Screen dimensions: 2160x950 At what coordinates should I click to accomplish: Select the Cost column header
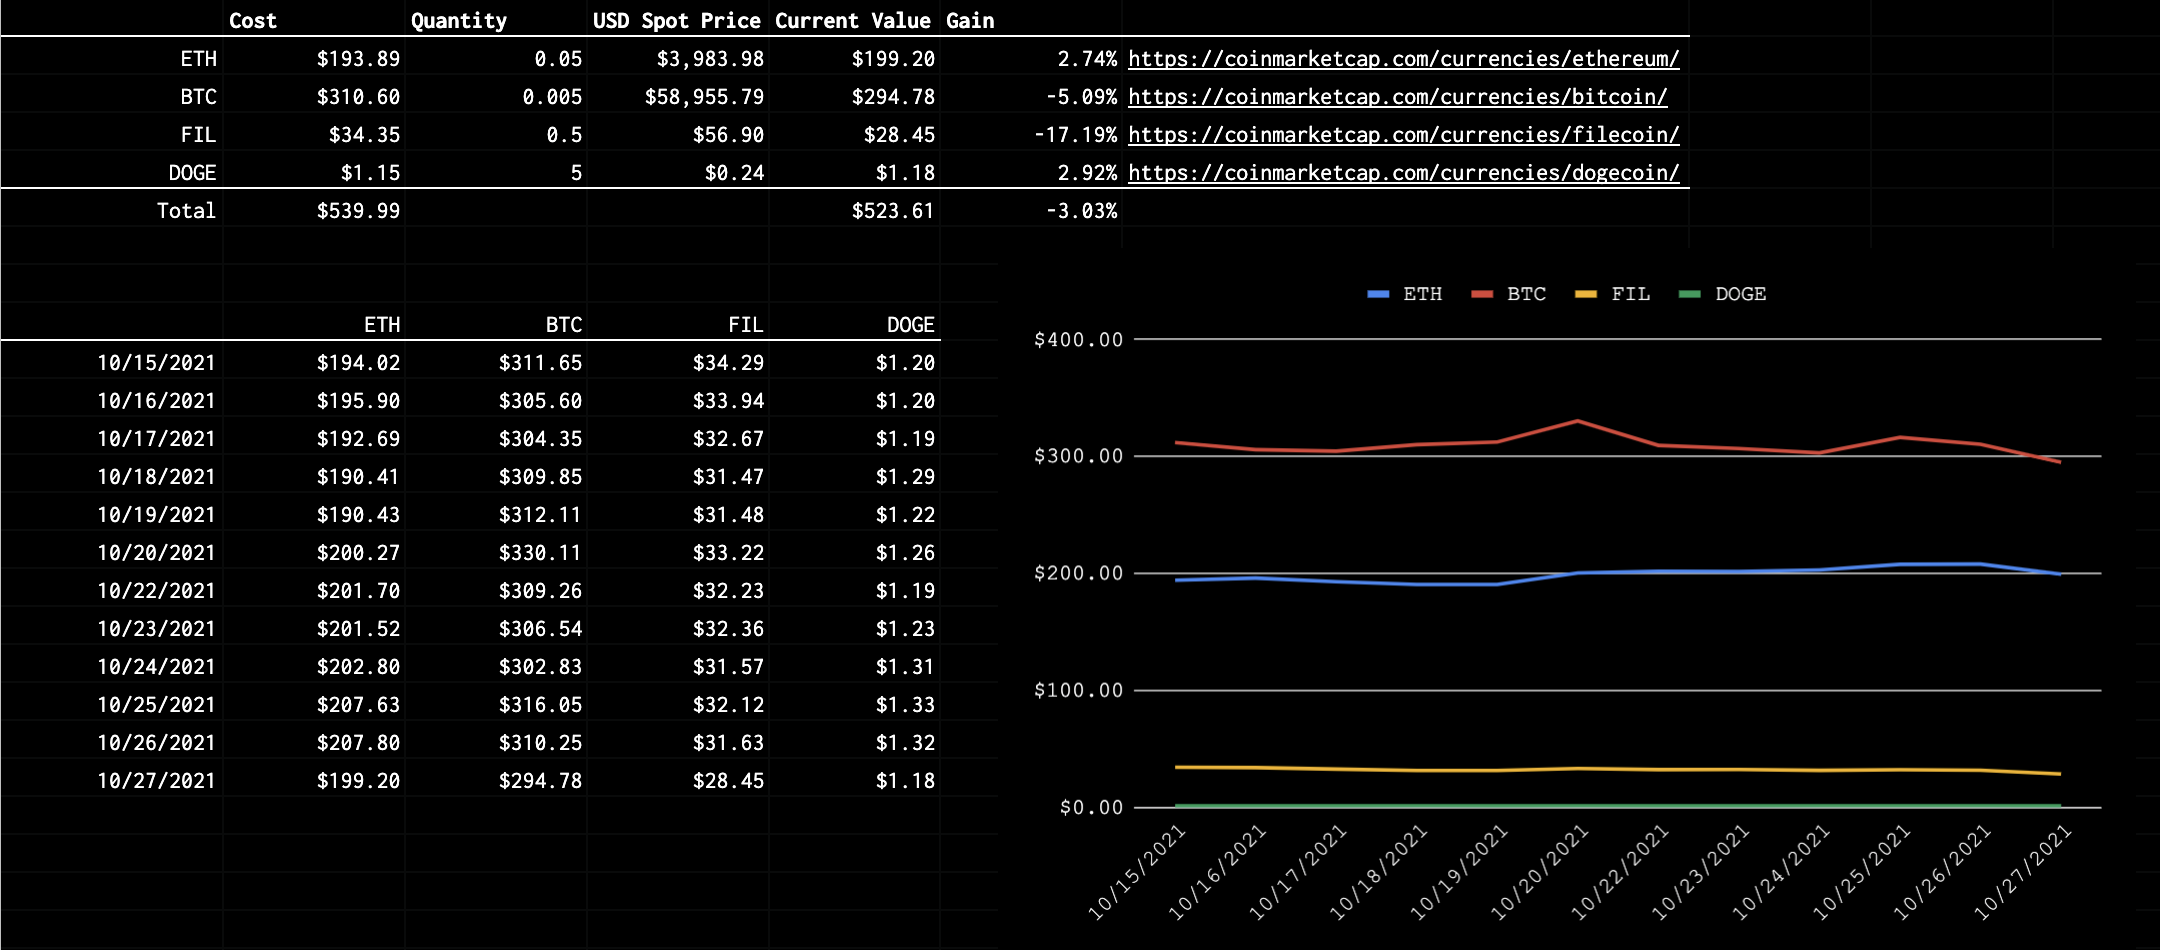click(x=254, y=20)
